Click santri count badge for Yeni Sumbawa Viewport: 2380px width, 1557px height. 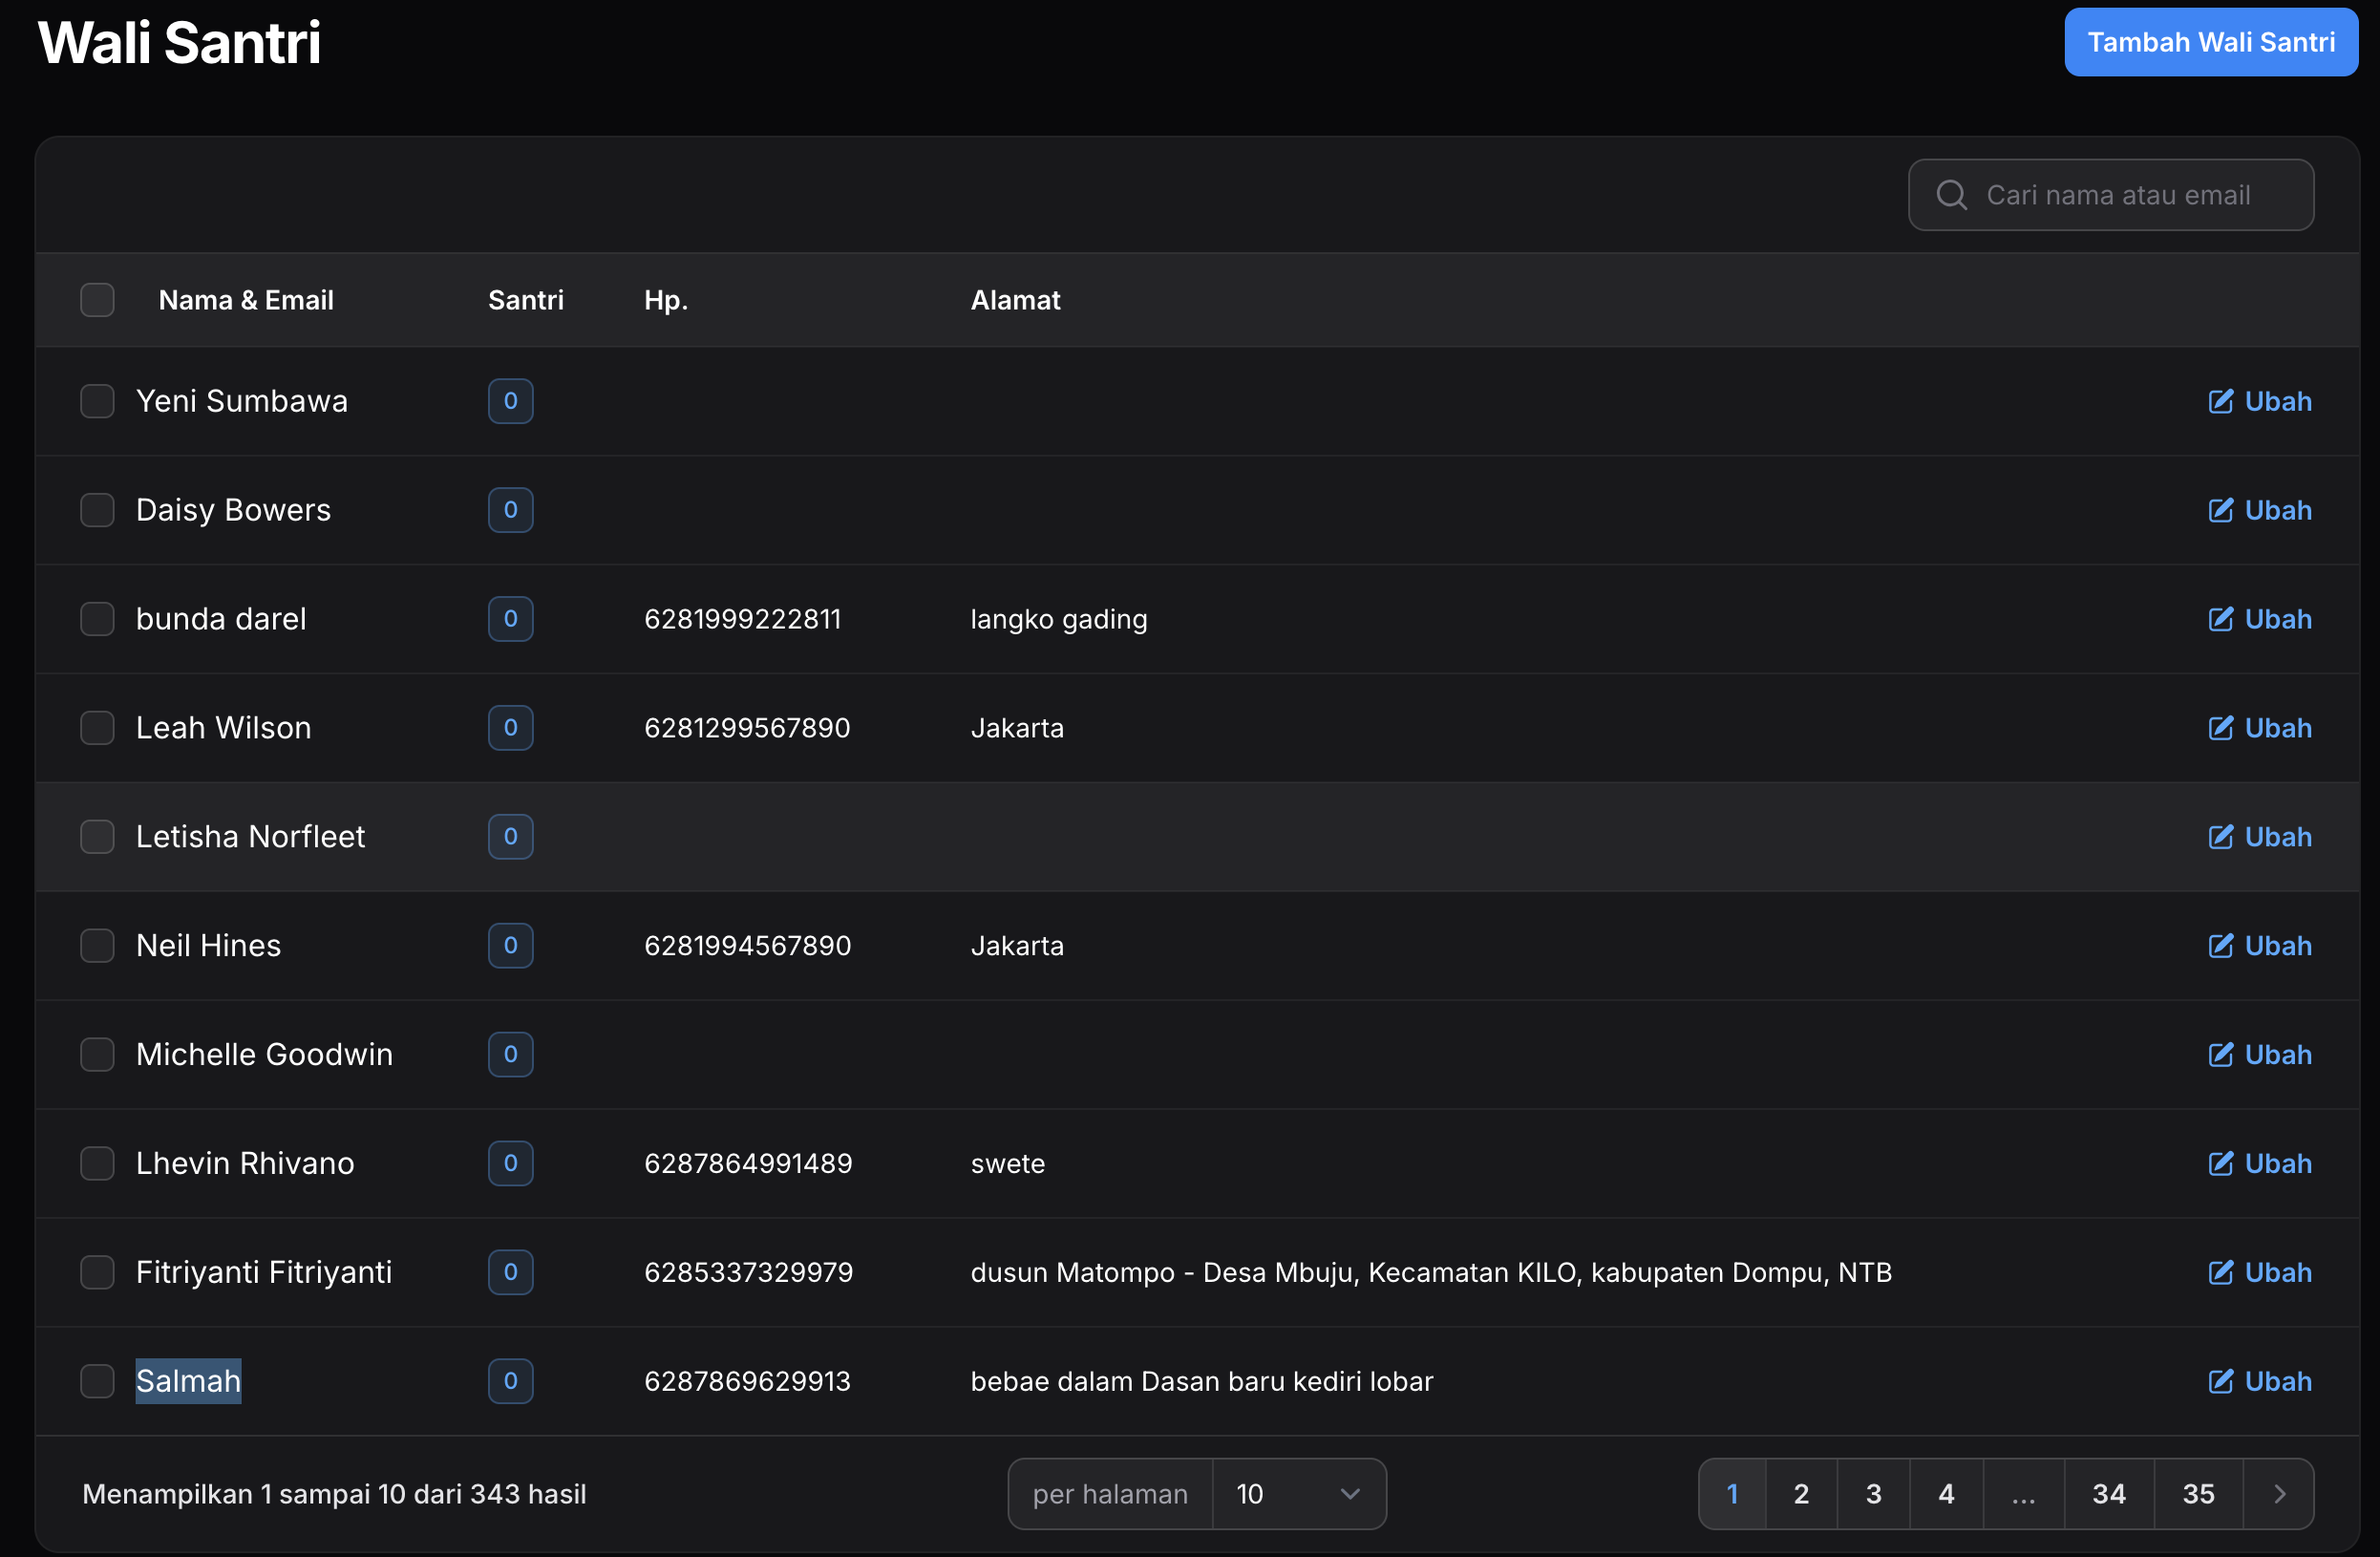510,401
